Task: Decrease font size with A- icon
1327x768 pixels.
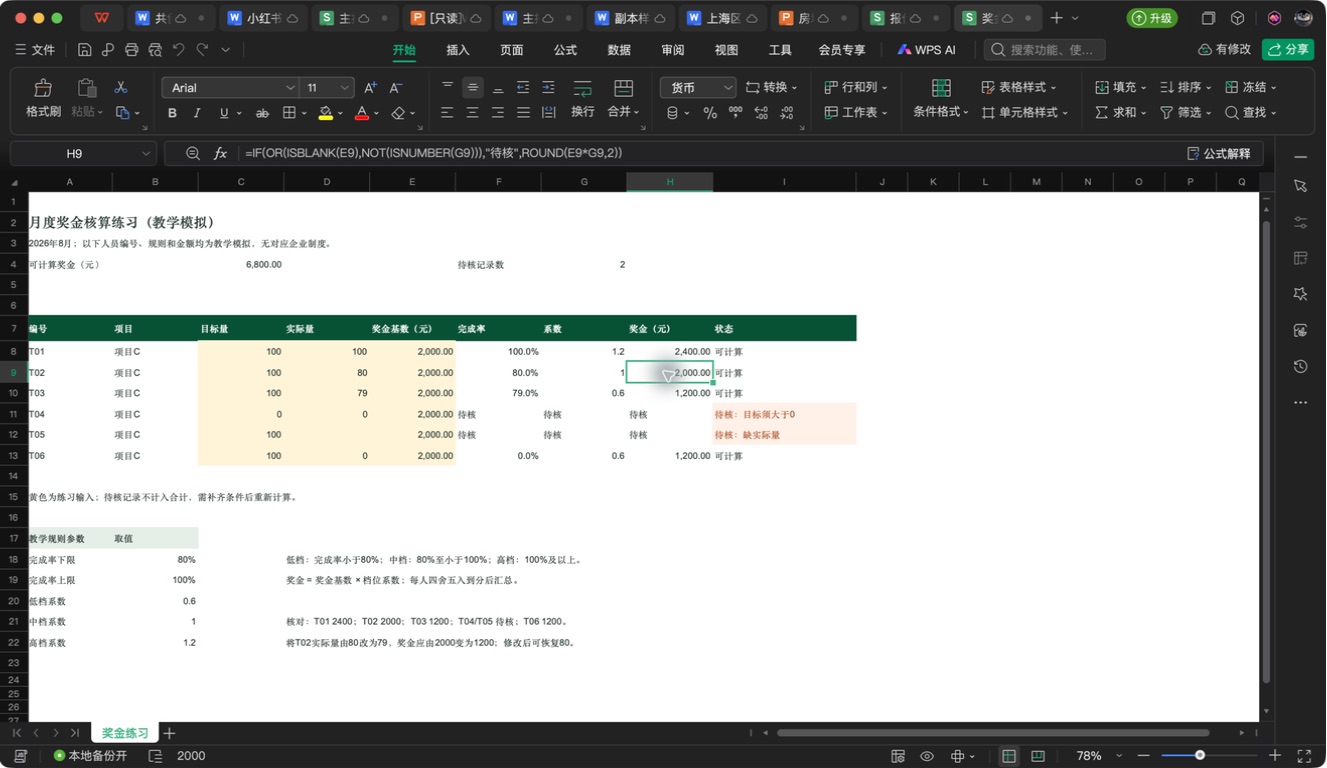Action: pyautogui.click(x=396, y=87)
